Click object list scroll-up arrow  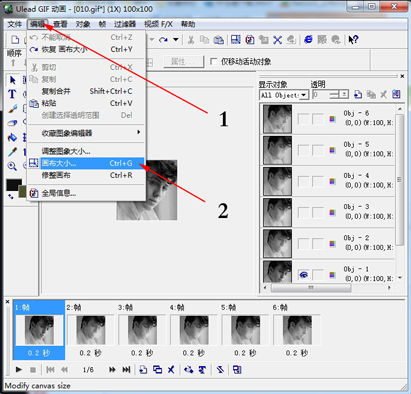(400, 109)
